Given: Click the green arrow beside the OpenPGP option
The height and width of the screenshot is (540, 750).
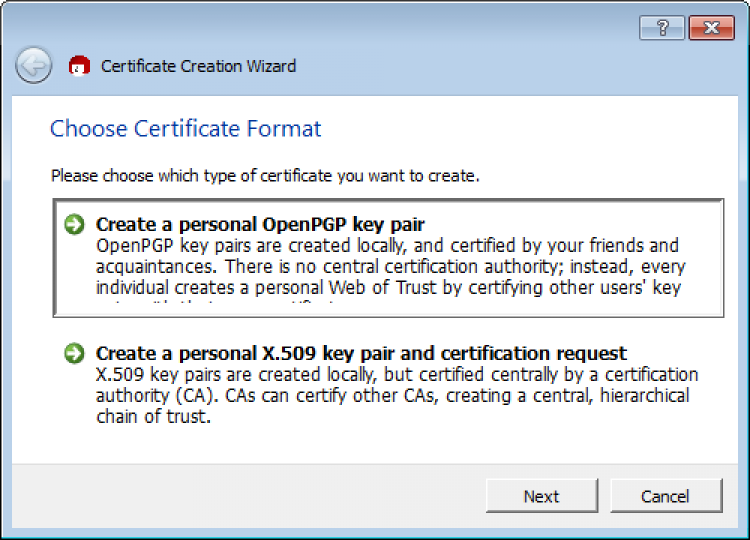Looking at the screenshot, I should click(74, 224).
